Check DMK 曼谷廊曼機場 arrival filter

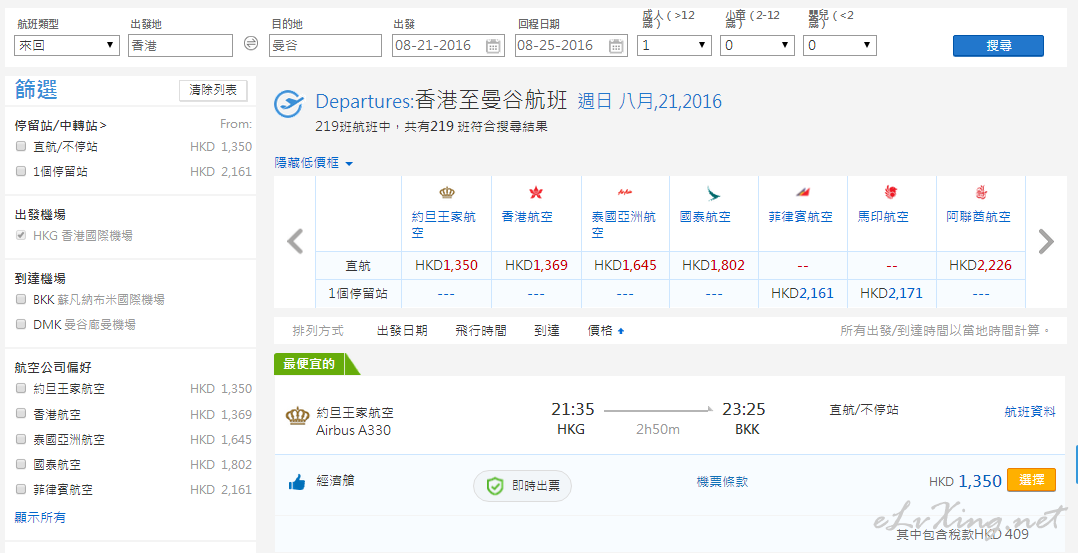pyautogui.click(x=21, y=323)
